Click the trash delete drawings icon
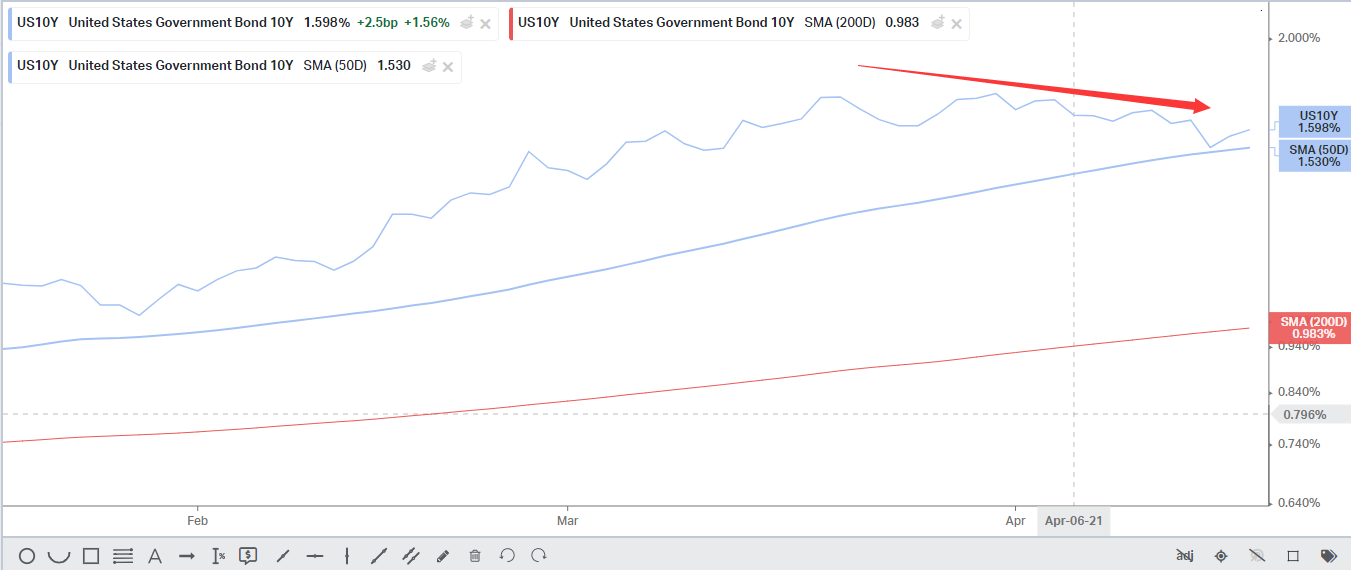Viewport: 1351px width, 570px height. 475,556
